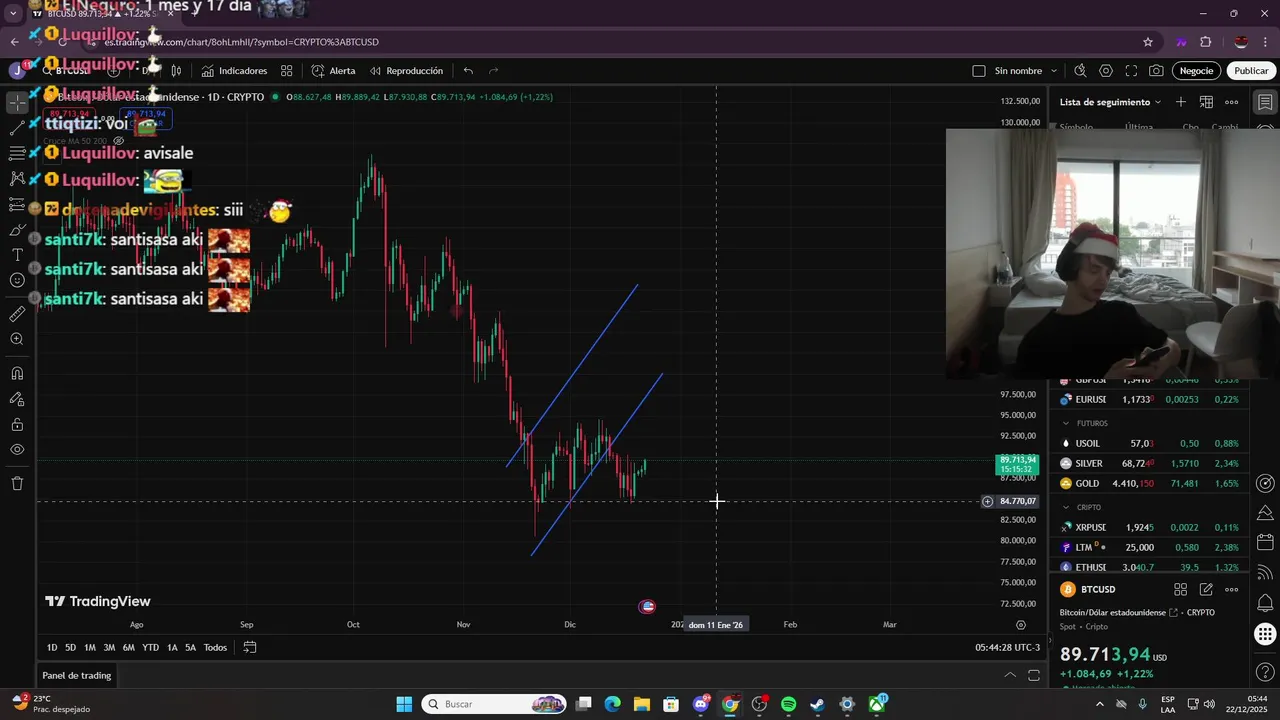Screen dimensions: 1280x720
Task: Open the forecasting and measurement tools
Action: [x=17, y=204]
